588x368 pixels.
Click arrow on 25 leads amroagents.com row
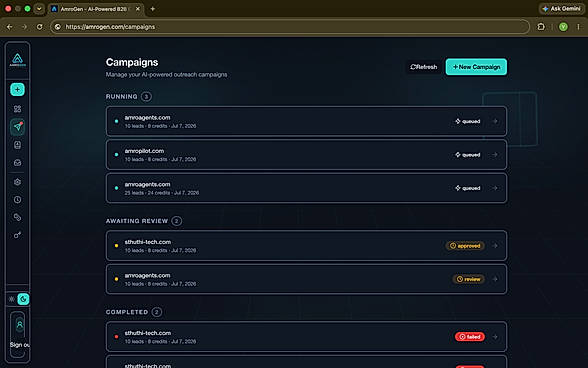495,188
